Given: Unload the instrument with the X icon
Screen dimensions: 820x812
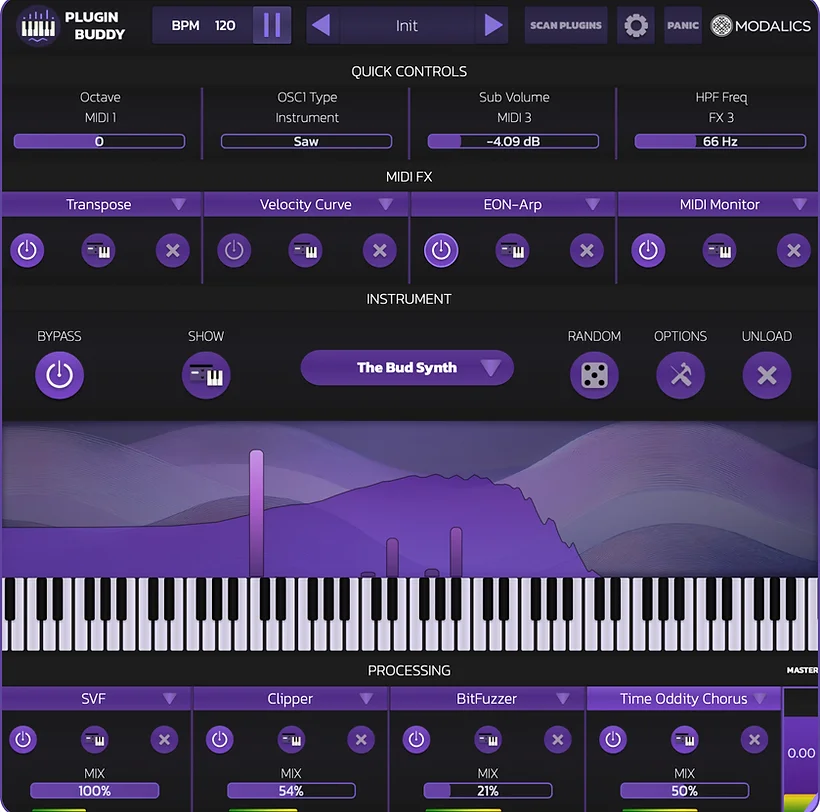Looking at the screenshot, I should [766, 376].
